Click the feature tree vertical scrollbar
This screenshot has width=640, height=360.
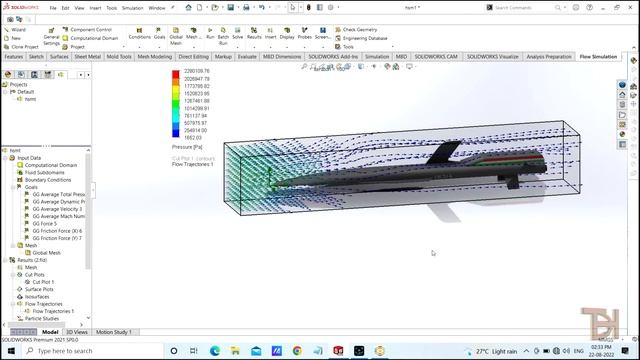pos(88,211)
